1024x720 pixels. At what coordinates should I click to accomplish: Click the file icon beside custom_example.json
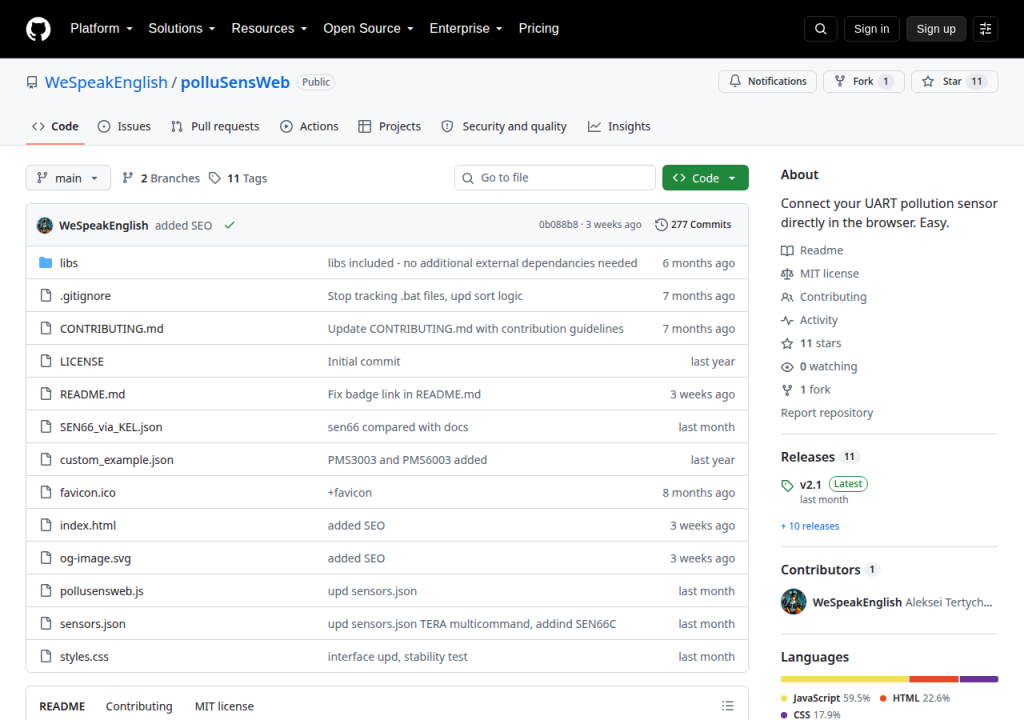46,459
